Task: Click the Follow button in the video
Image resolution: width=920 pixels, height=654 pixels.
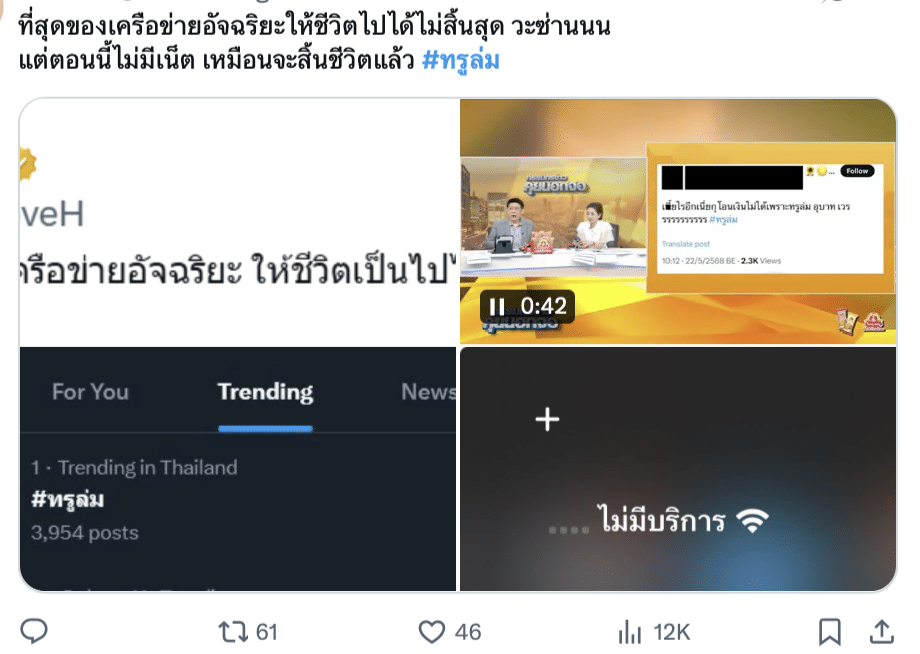Action: (857, 171)
